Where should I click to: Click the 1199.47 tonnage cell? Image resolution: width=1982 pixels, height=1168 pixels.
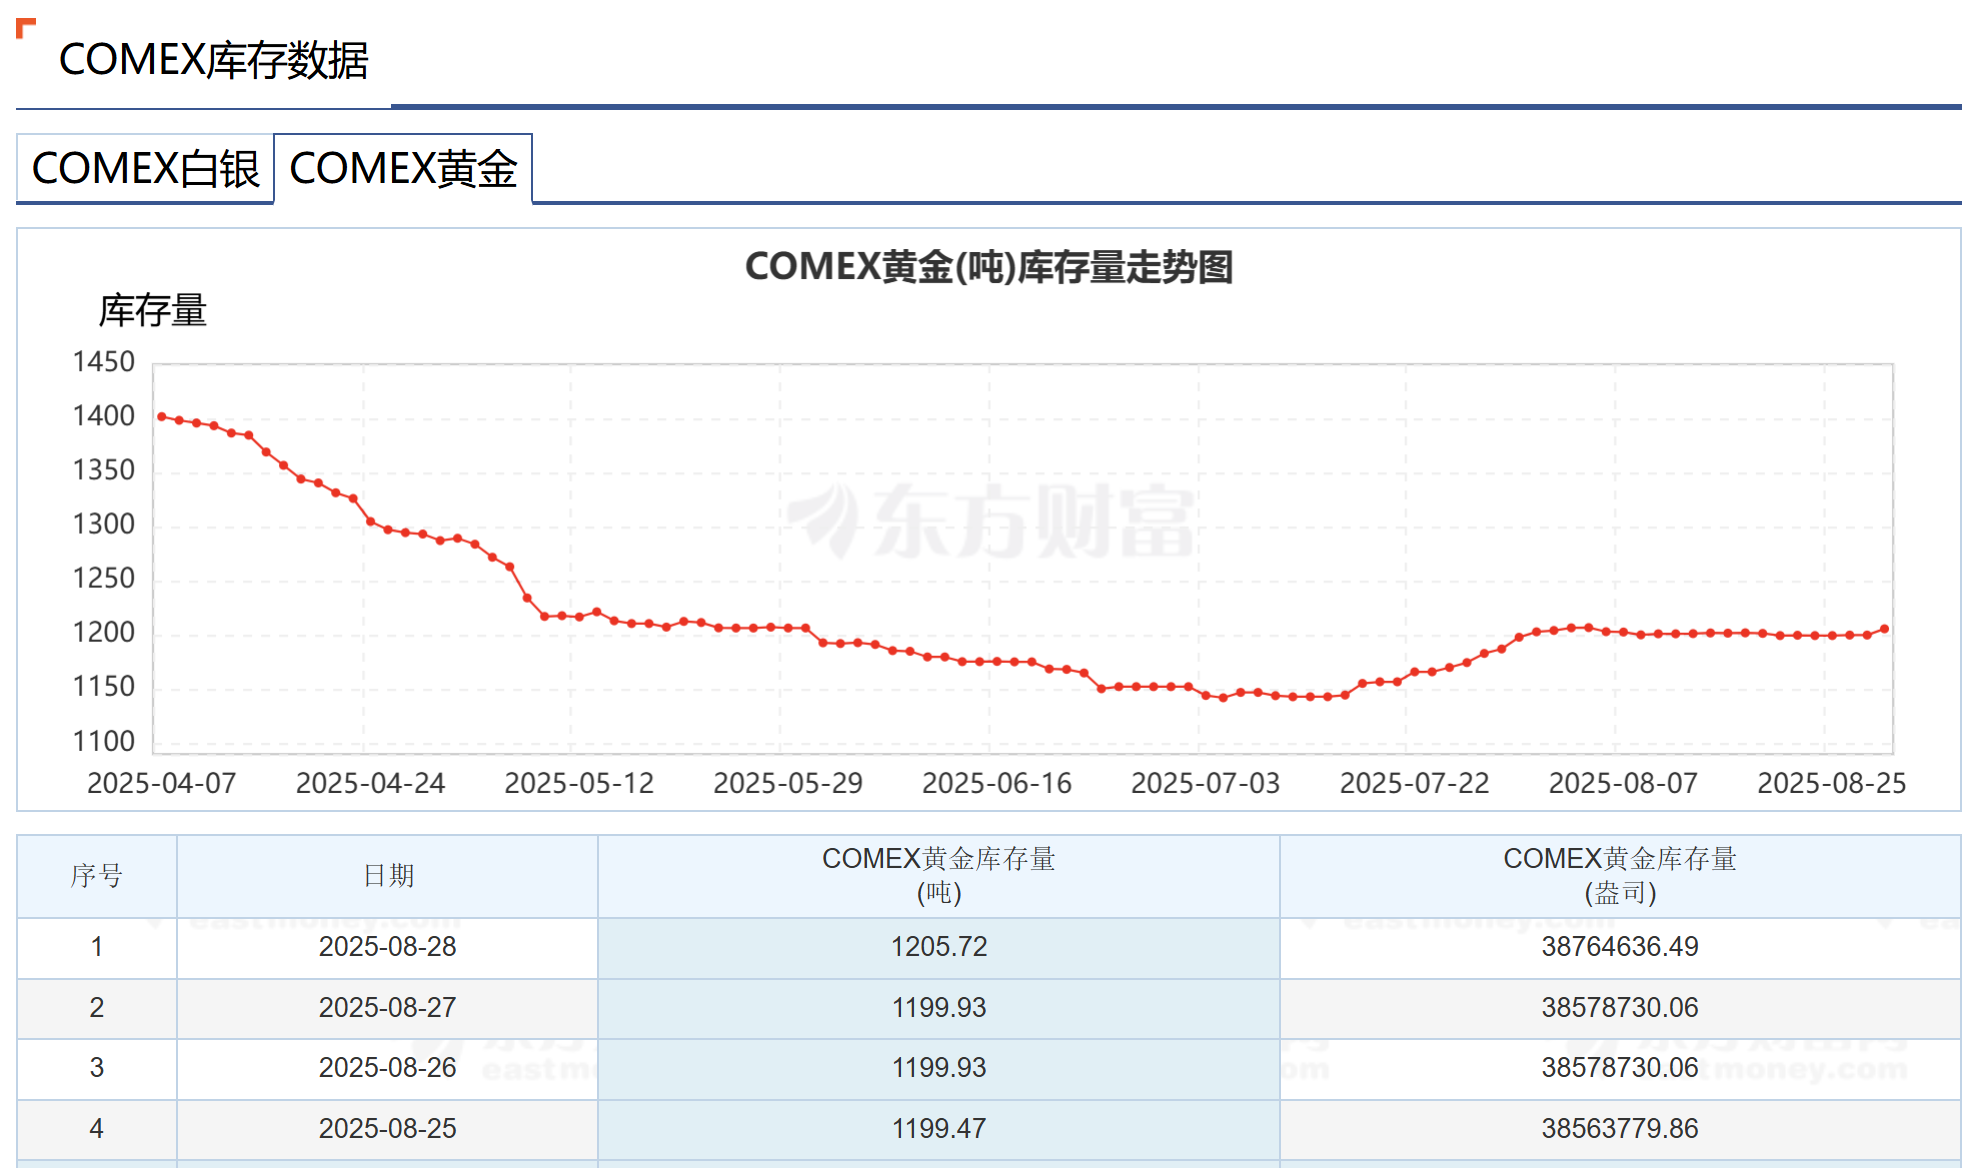pos(938,1129)
